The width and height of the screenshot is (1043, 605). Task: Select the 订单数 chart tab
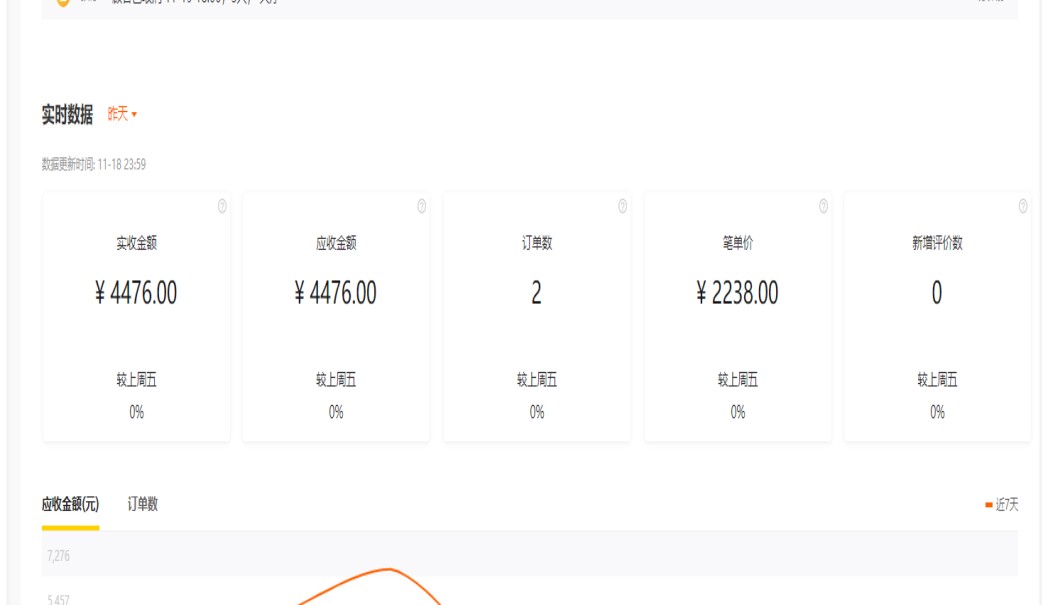143,504
